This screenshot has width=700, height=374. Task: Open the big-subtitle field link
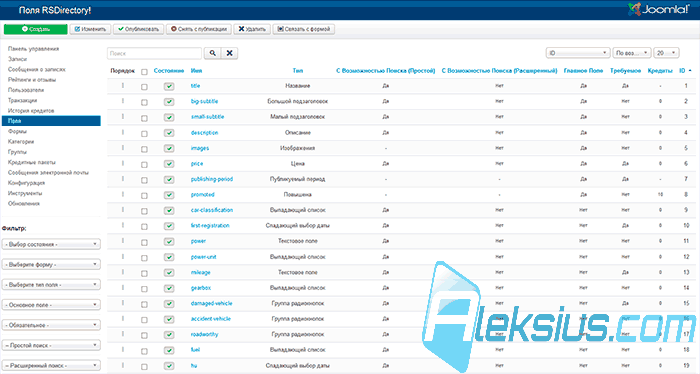pyautogui.click(x=204, y=101)
